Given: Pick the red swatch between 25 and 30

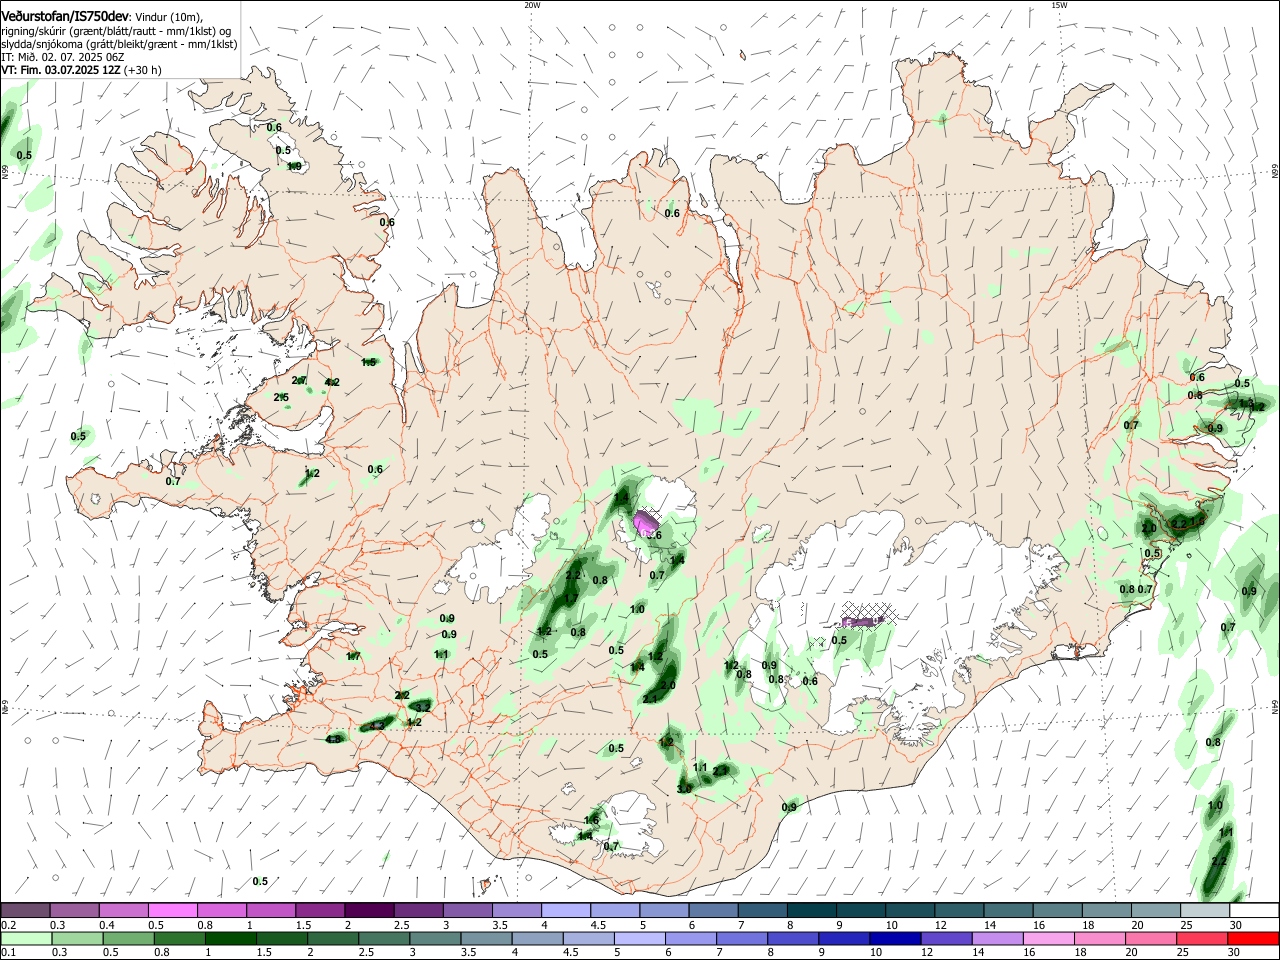Looking at the screenshot, I should (x=1202, y=938).
